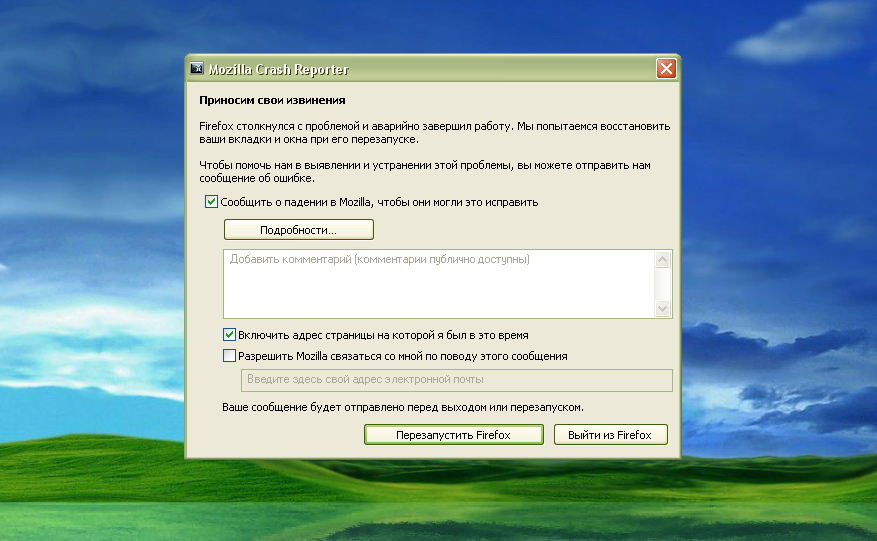Open the 'Подробности...' details button
The image size is (877, 541).
pyautogui.click(x=299, y=230)
